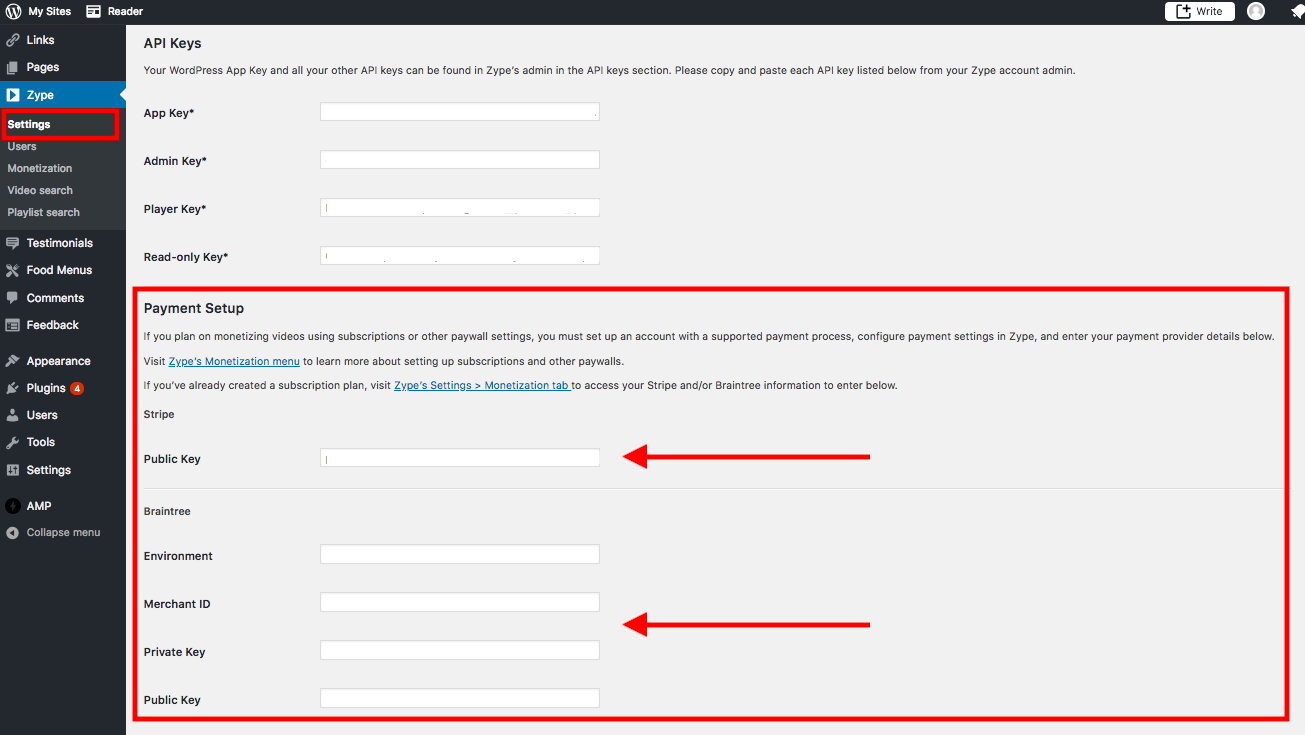Focus the Stripe Public Key field
Screen dimensions: 1305x735
(x=460, y=458)
